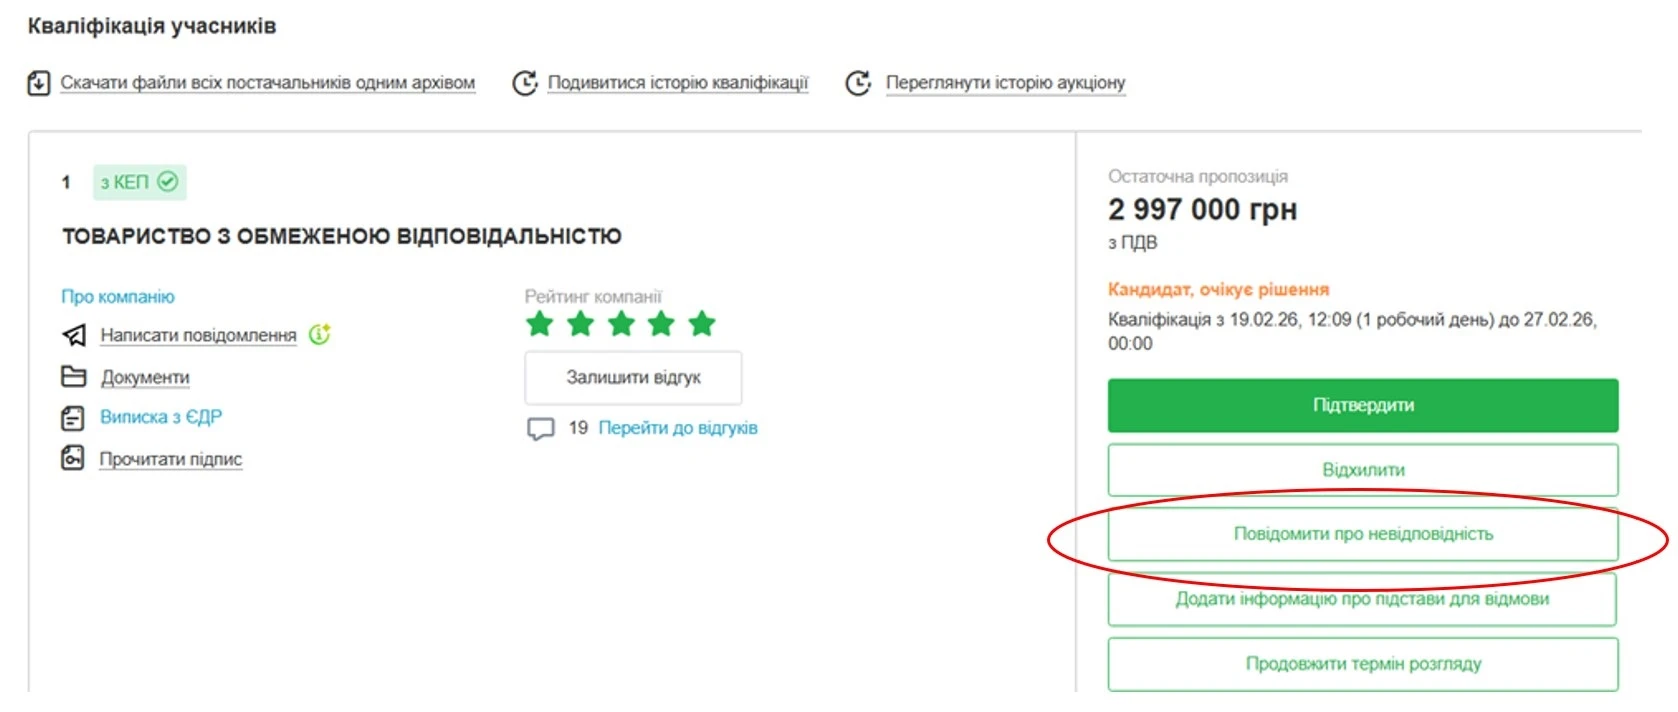Image resolution: width=1678 pixels, height=712 pixels.
Task: Open the Про компанію link
Action: (x=118, y=297)
